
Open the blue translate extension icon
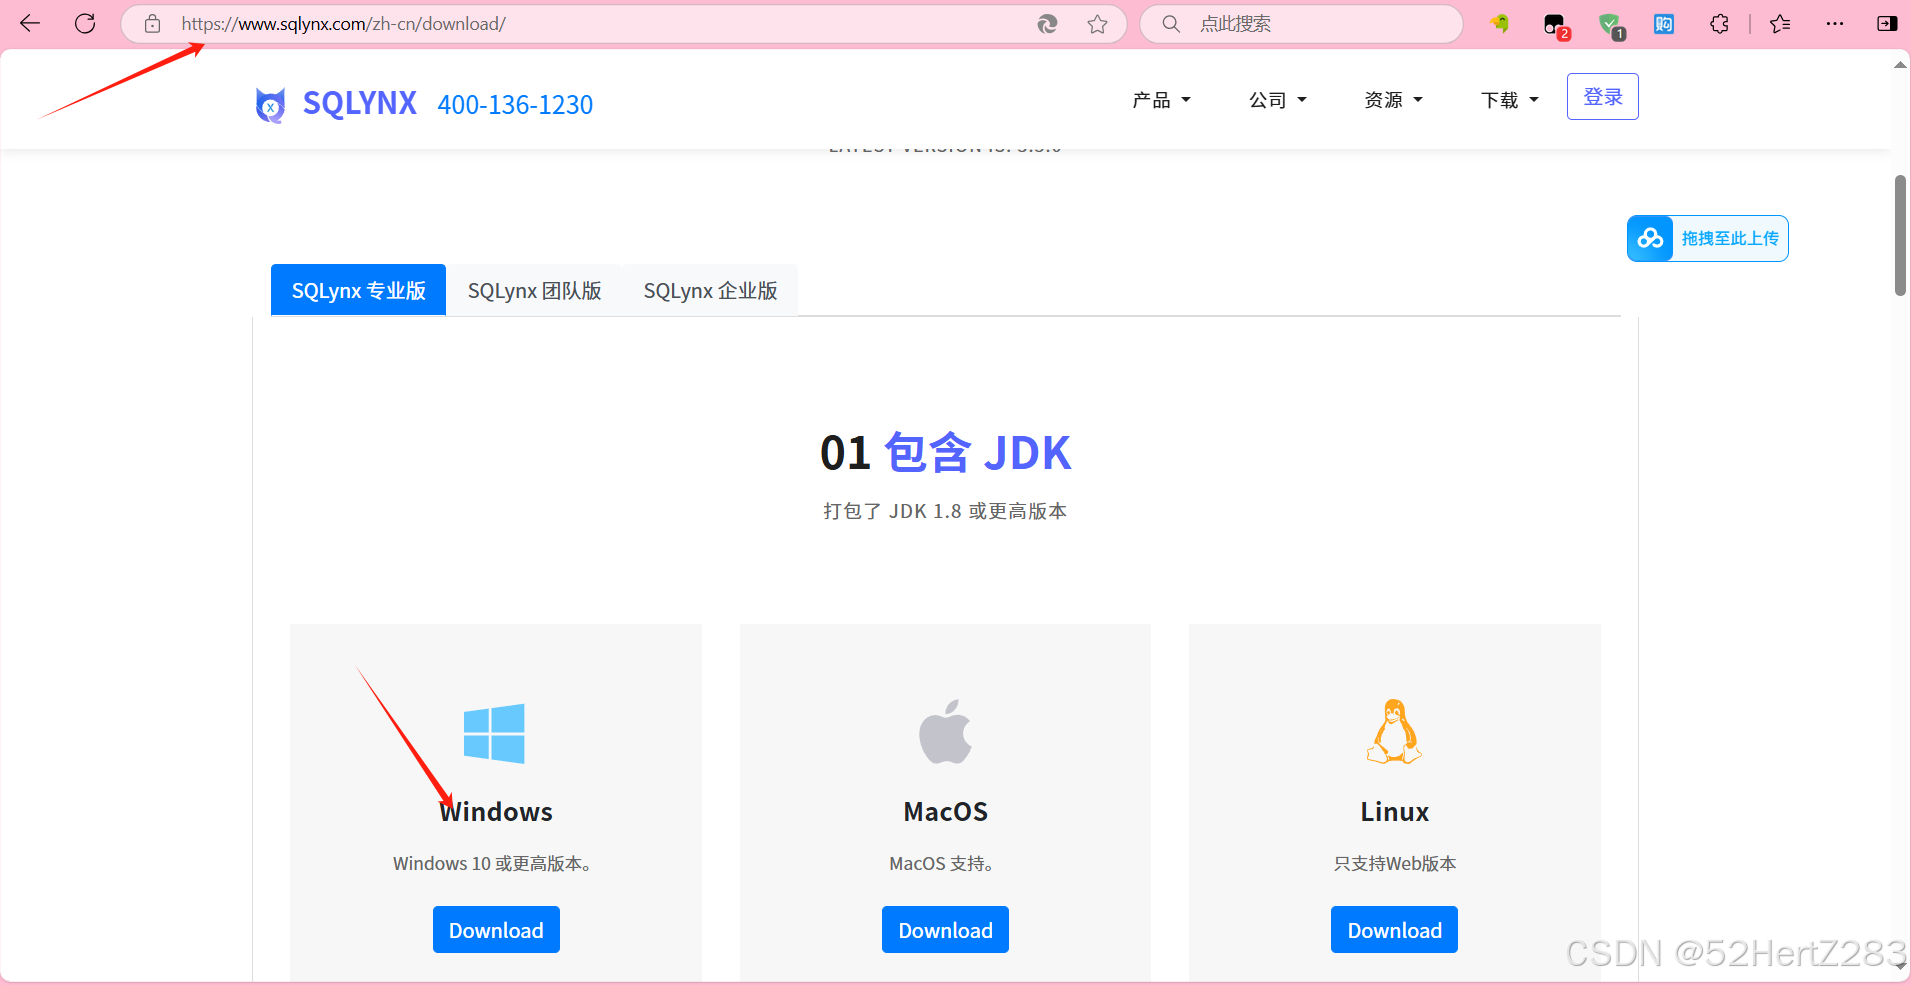click(1664, 24)
